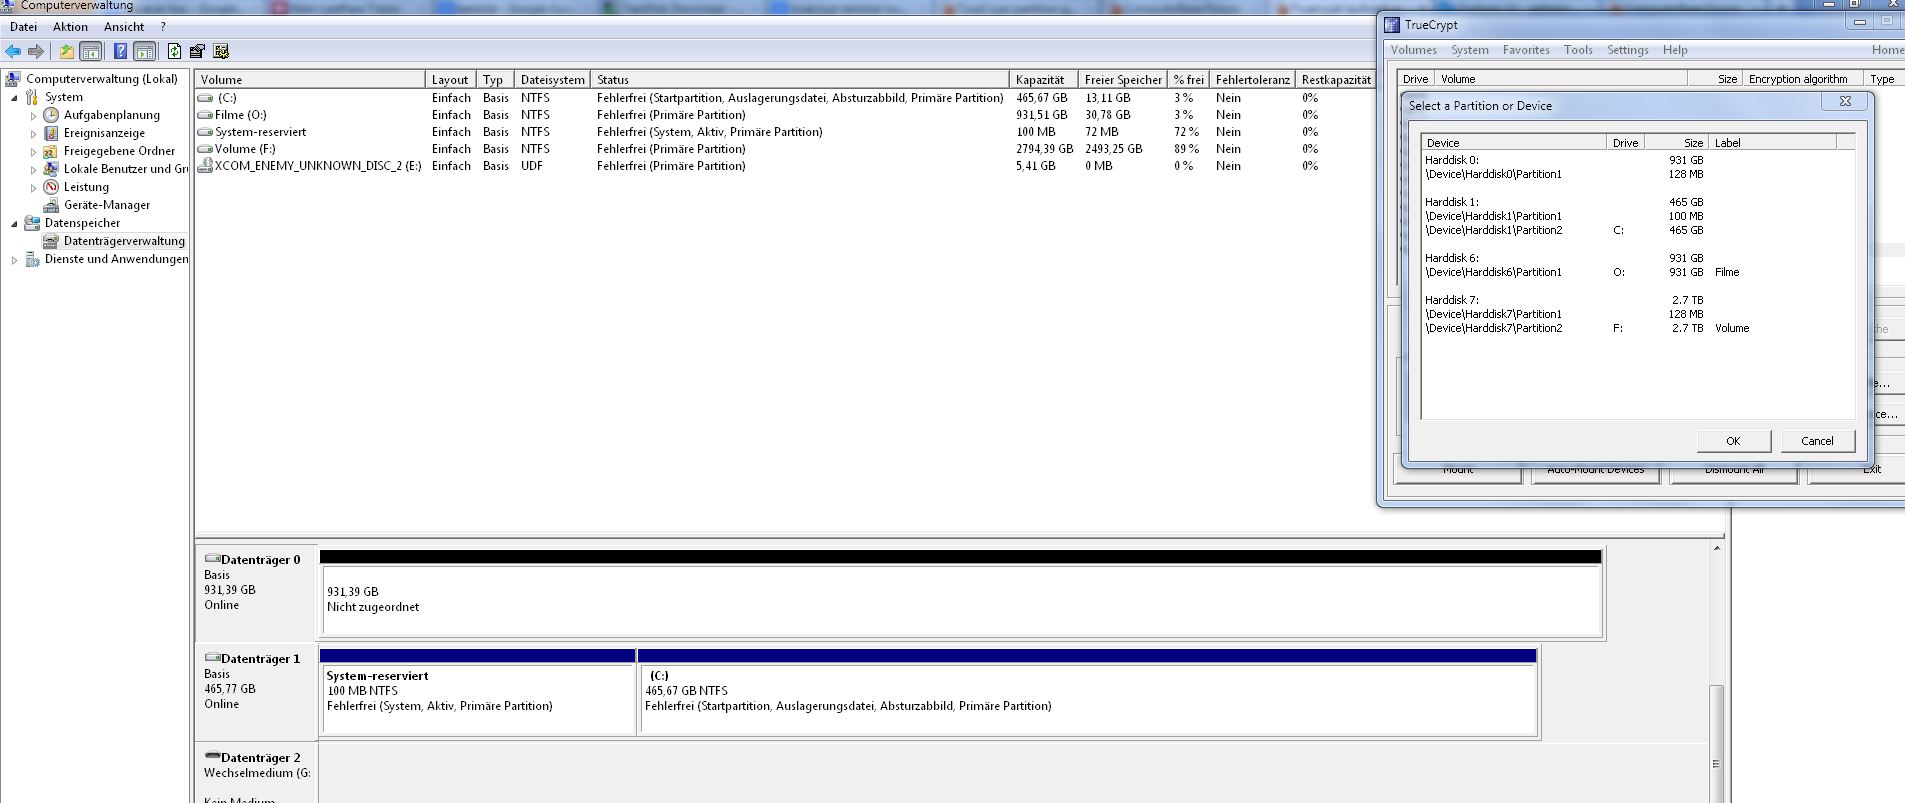Select the Freigegebene Ordner folder icon
This screenshot has width=1905, height=803.
(x=51, y=151)
